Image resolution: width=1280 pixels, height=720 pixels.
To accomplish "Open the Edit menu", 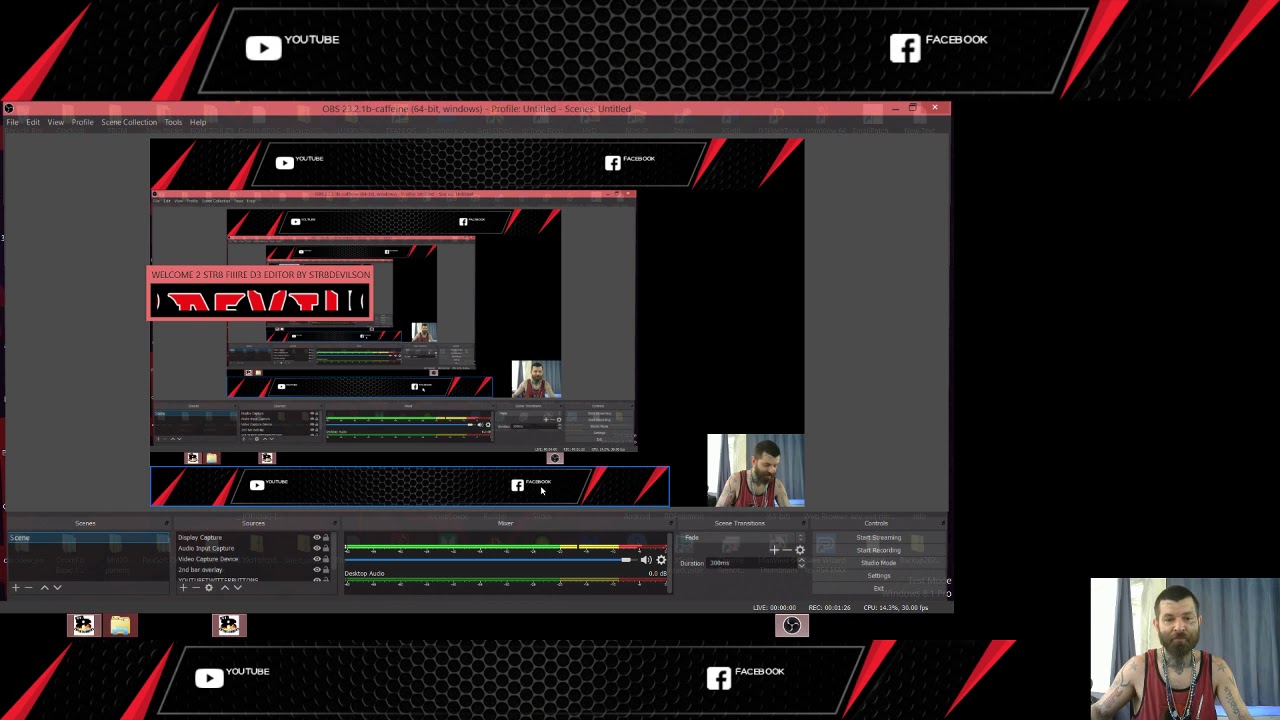I will [x=33, y=123].
